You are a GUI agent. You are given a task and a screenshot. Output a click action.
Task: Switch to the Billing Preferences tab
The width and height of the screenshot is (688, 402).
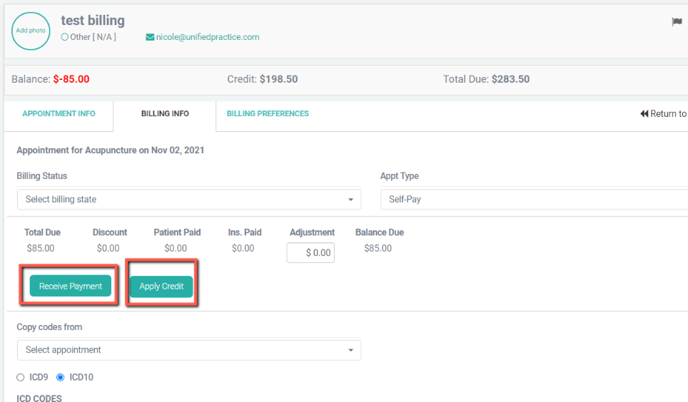pyautogui.click(x=267, y=114)
